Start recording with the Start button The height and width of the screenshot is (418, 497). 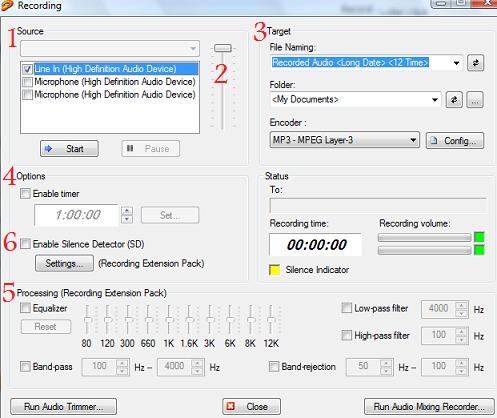[69, 148]
